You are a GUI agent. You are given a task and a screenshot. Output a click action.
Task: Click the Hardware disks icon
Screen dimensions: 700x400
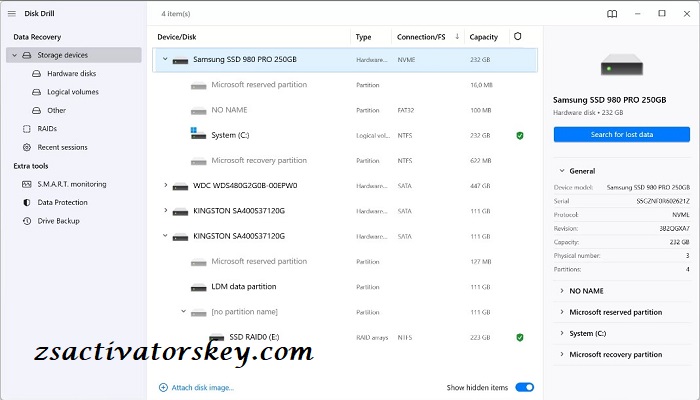(36, 74)
